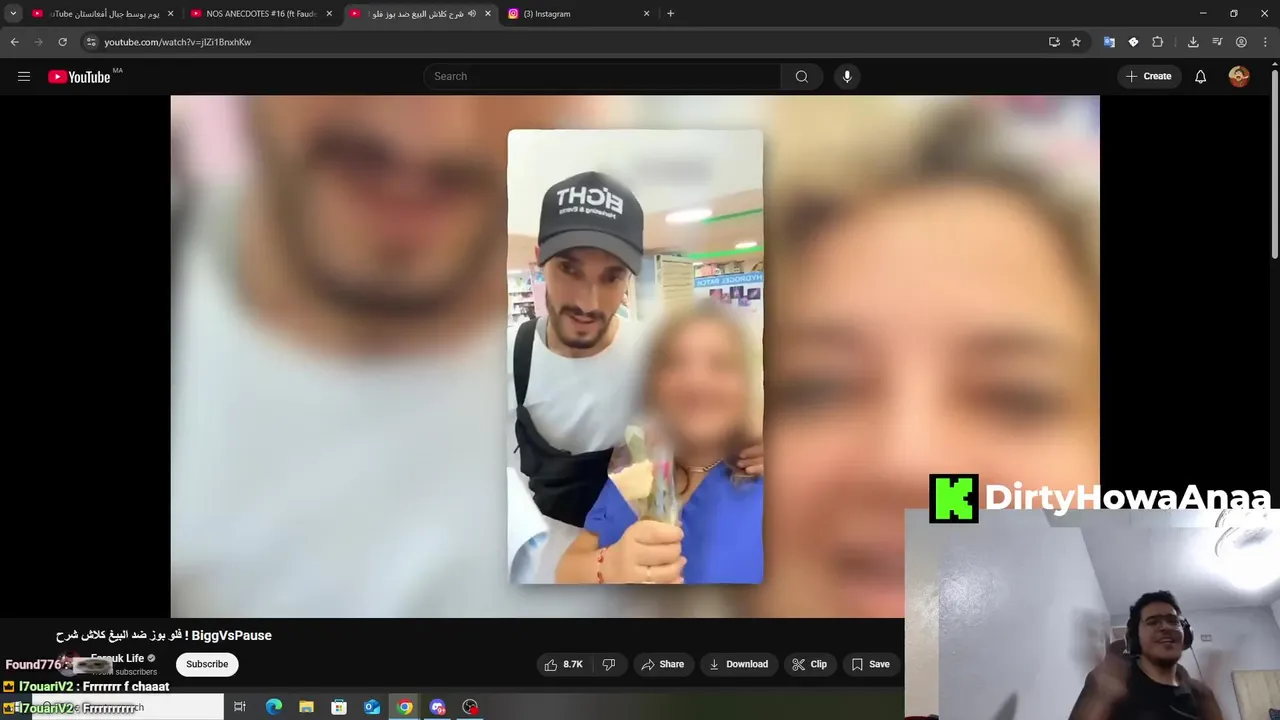Go to the YouTube home logo
The image size is (1280, 720).
[79, 77]
